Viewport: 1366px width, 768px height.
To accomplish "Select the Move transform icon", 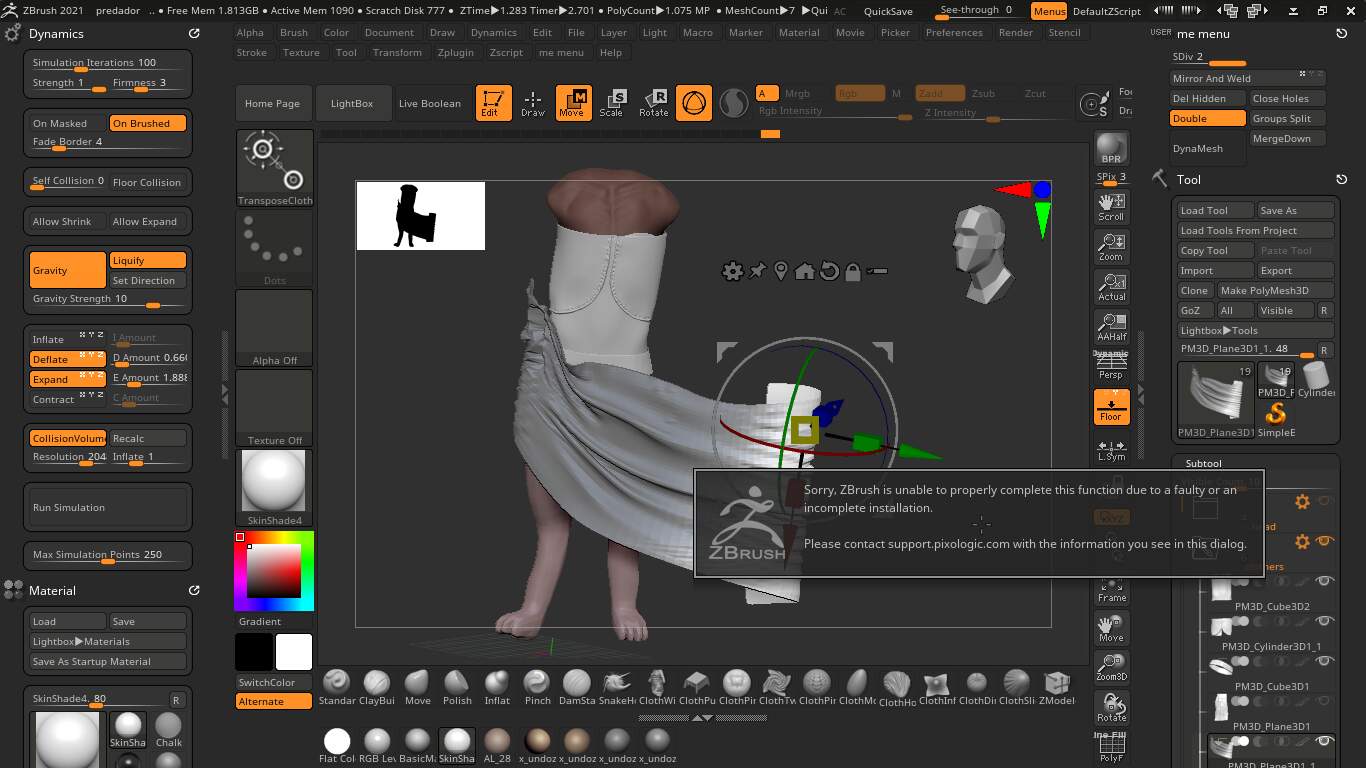I will tap(573, 103).
